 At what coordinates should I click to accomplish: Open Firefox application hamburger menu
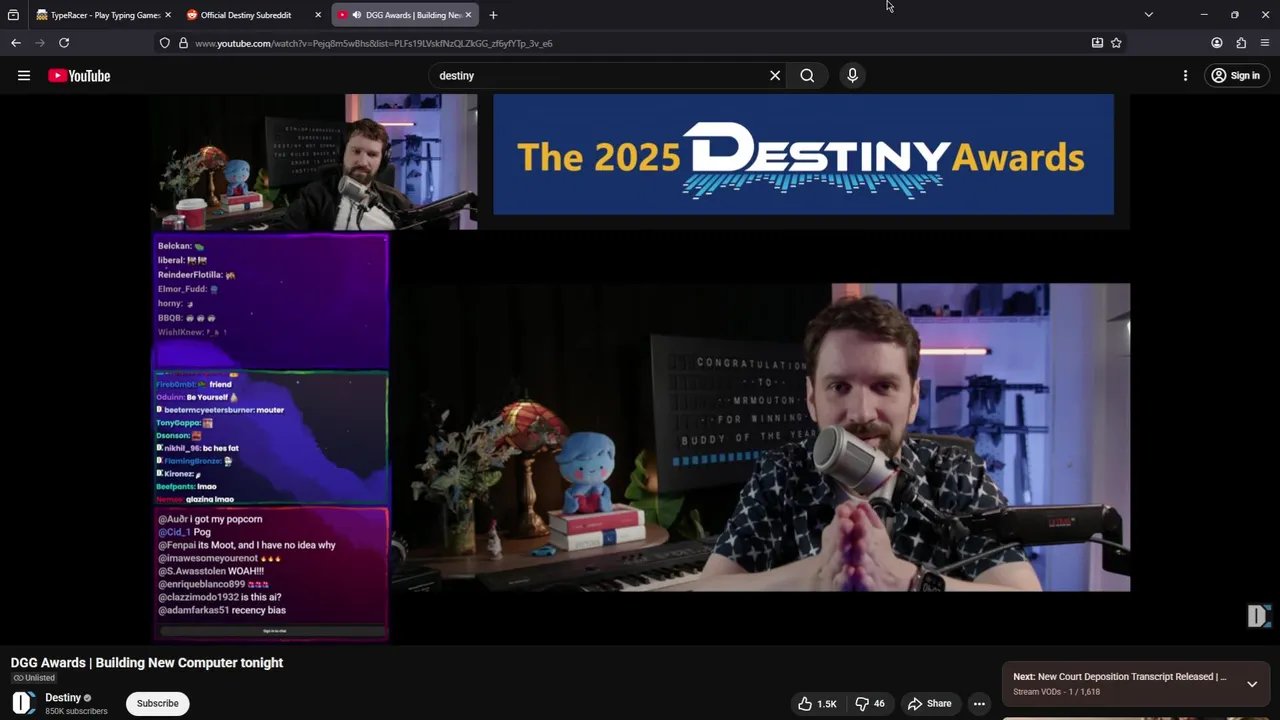pyautogui.click(x=1265, y=43)
